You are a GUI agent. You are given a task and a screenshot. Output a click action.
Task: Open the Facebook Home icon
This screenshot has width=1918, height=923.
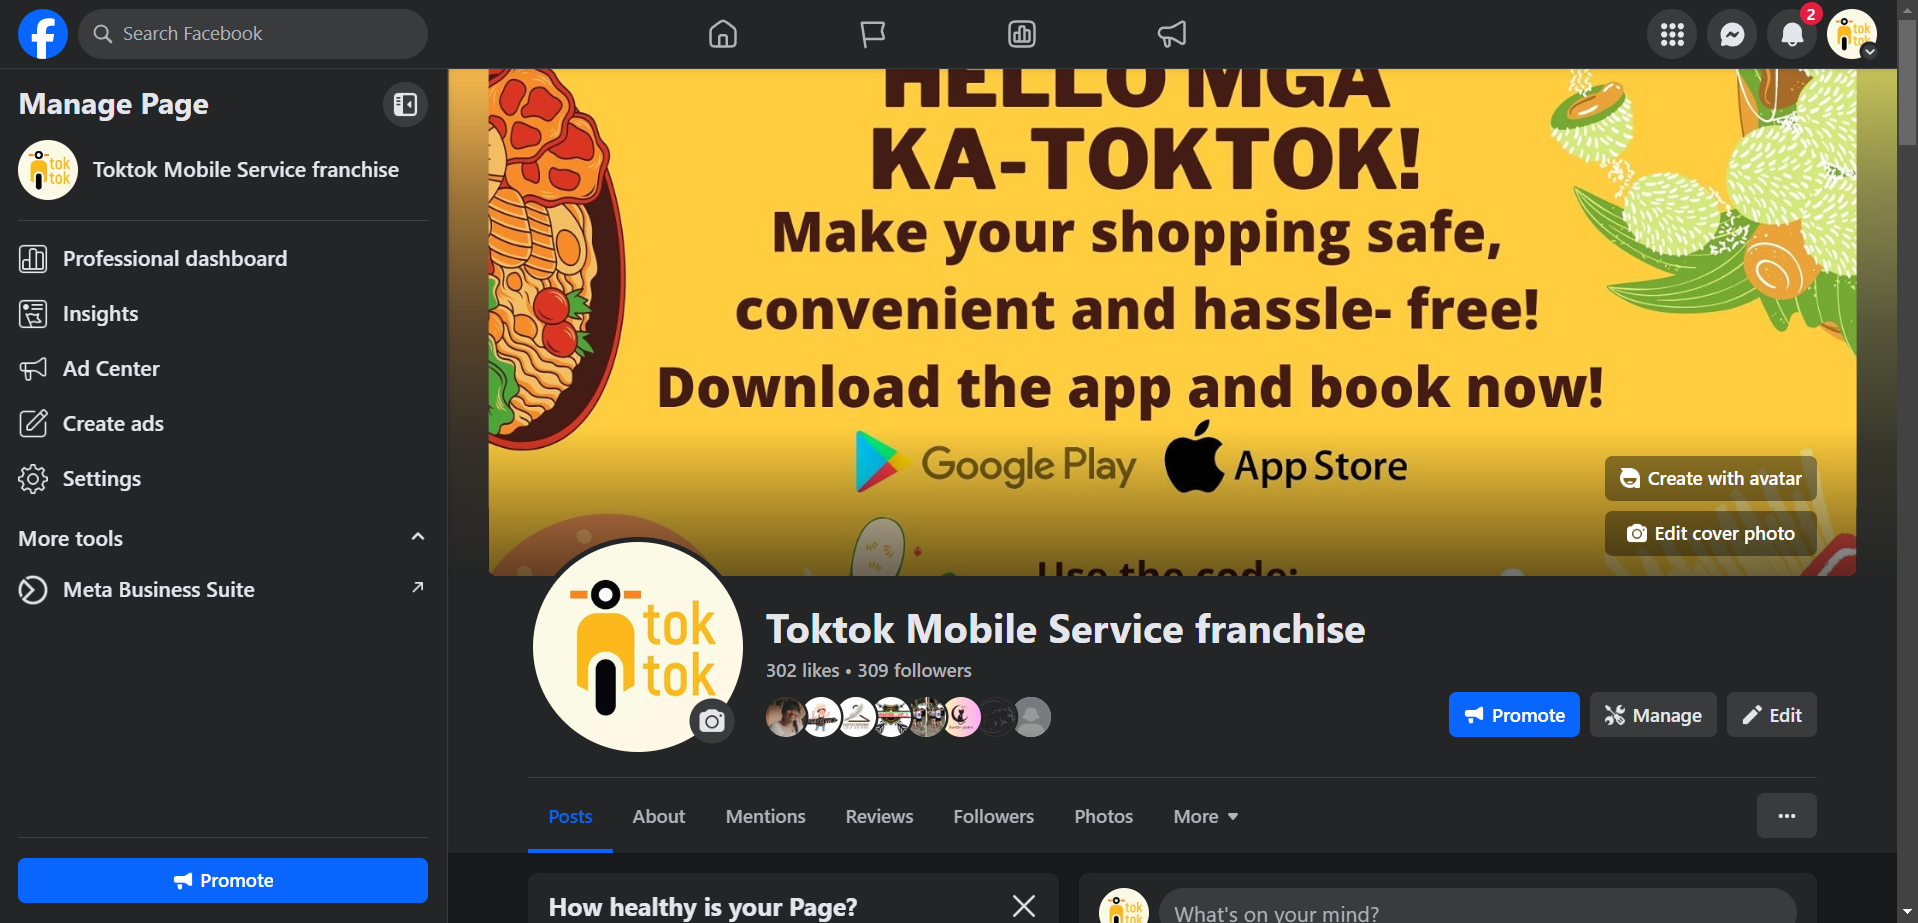[x=722, y=34]
